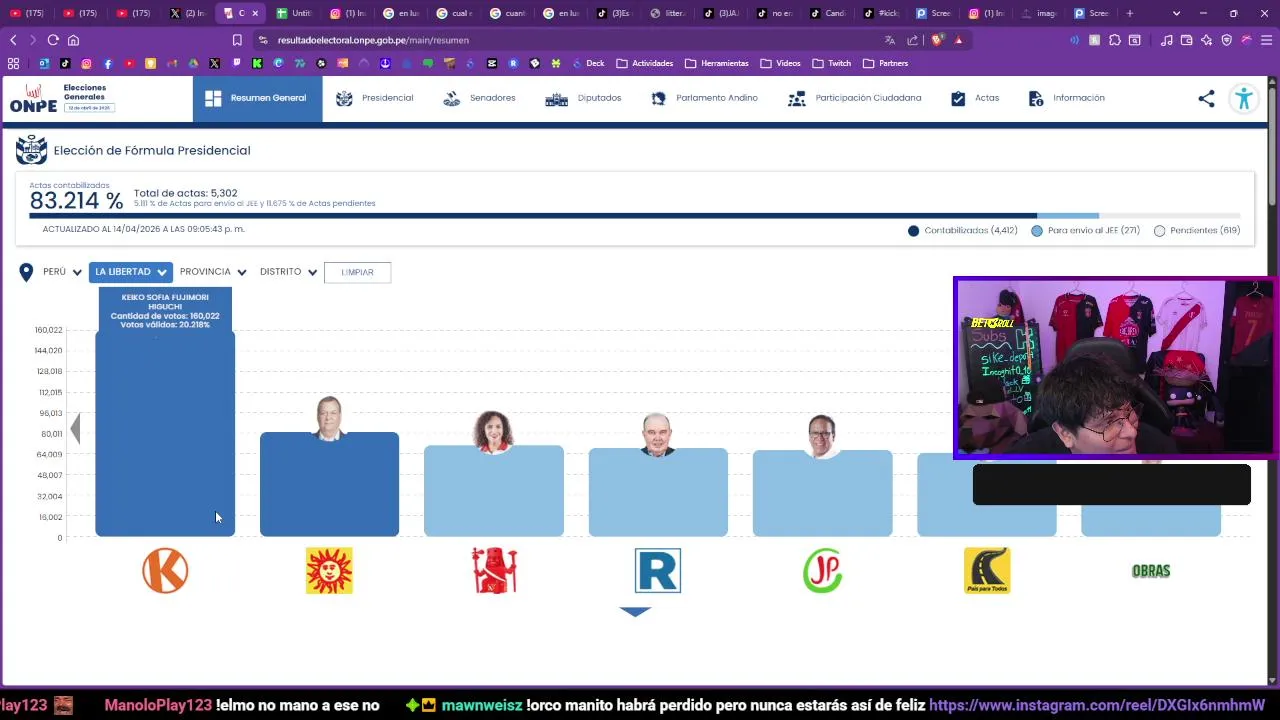Open the Actividades bookmarks folder
The image size is (1280, 720).
pos(644,63)
